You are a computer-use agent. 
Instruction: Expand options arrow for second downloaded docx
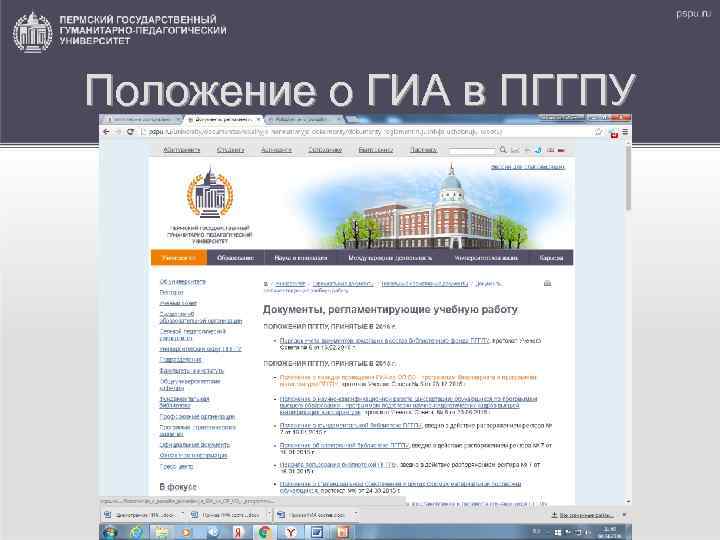[x=269, y=515]
